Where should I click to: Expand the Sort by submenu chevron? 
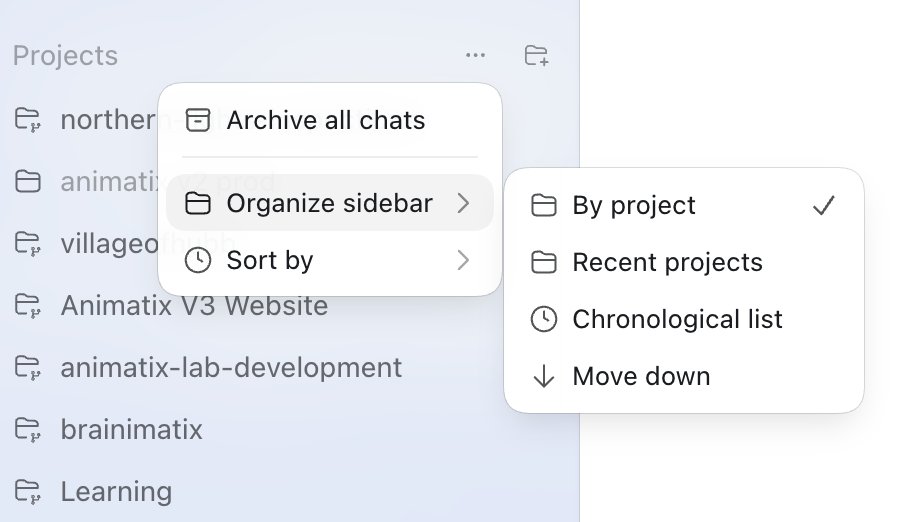[x=463, y=260]
